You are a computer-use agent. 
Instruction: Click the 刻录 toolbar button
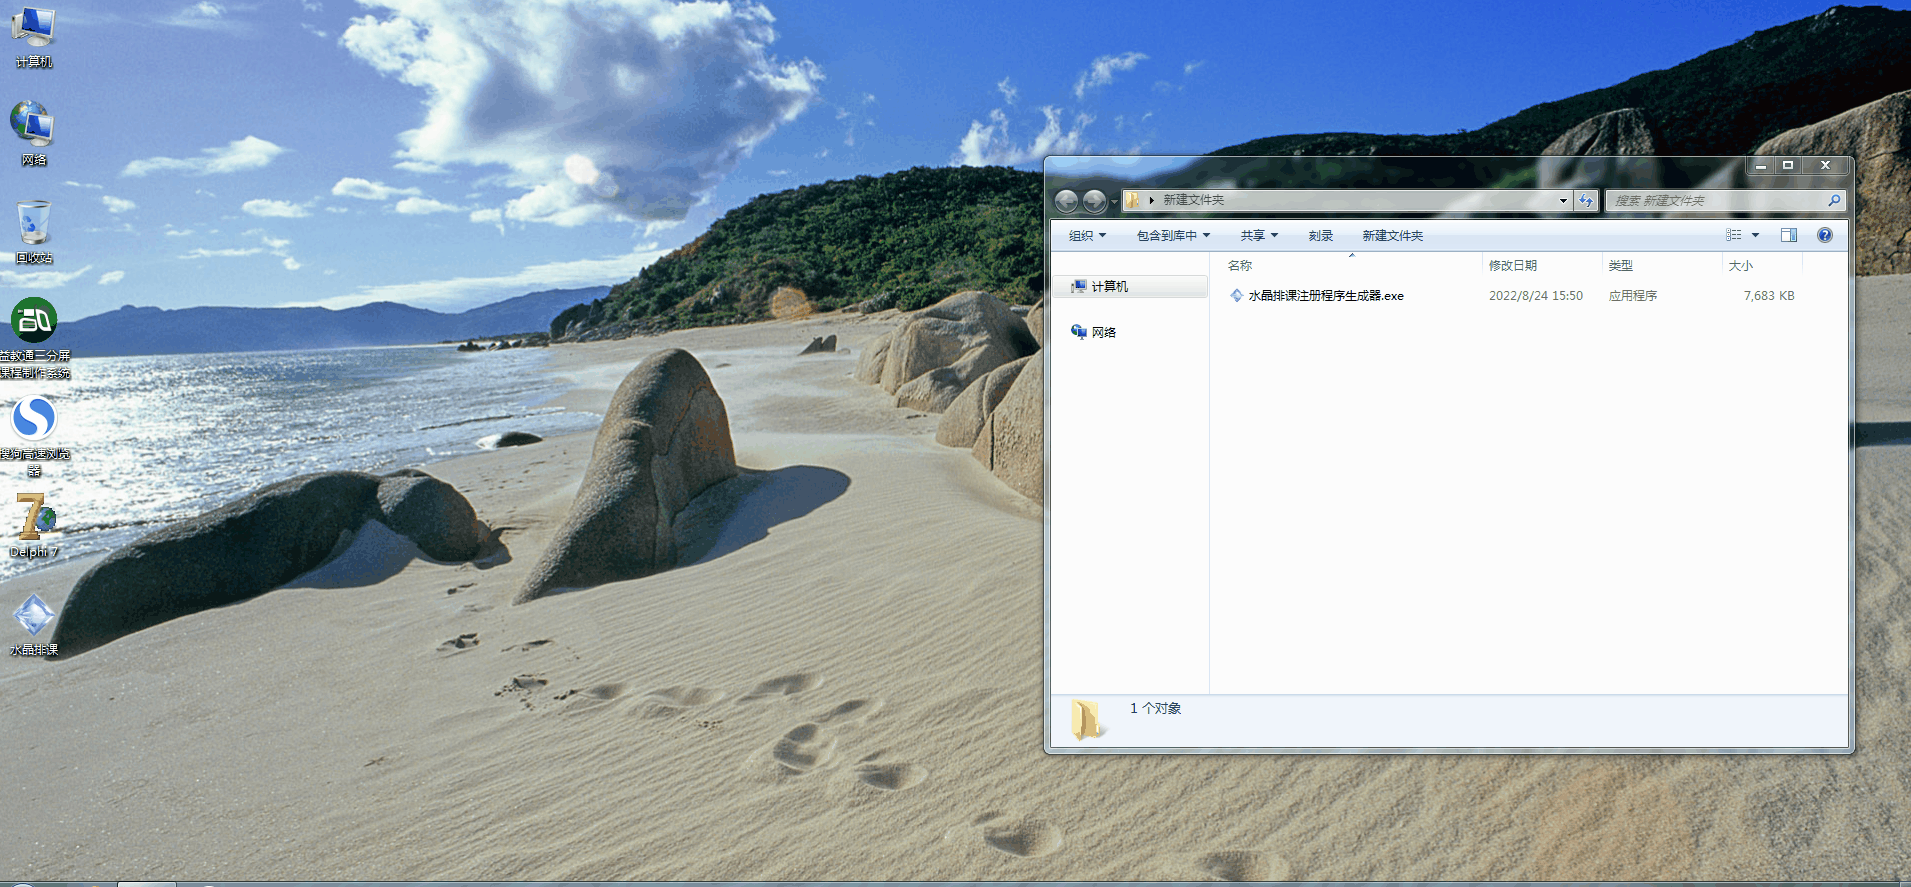point(1320,236)
